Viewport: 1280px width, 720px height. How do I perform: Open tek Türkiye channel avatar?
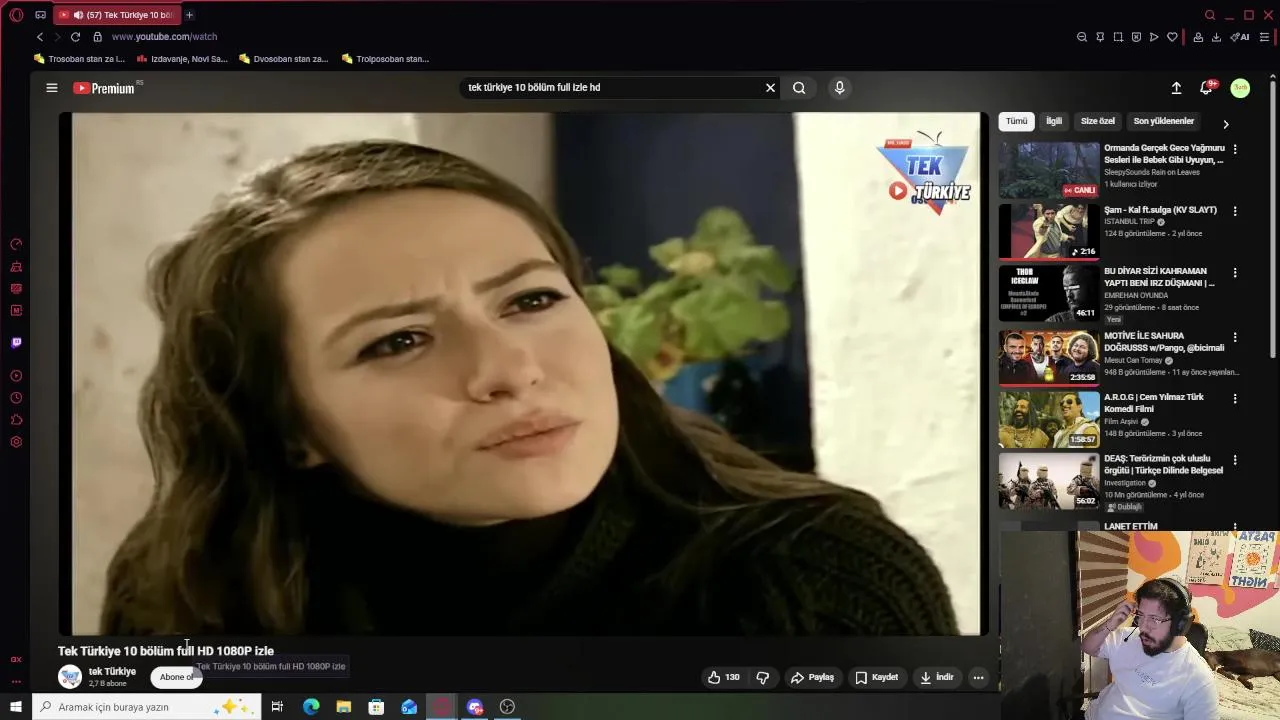coord(70,677)
